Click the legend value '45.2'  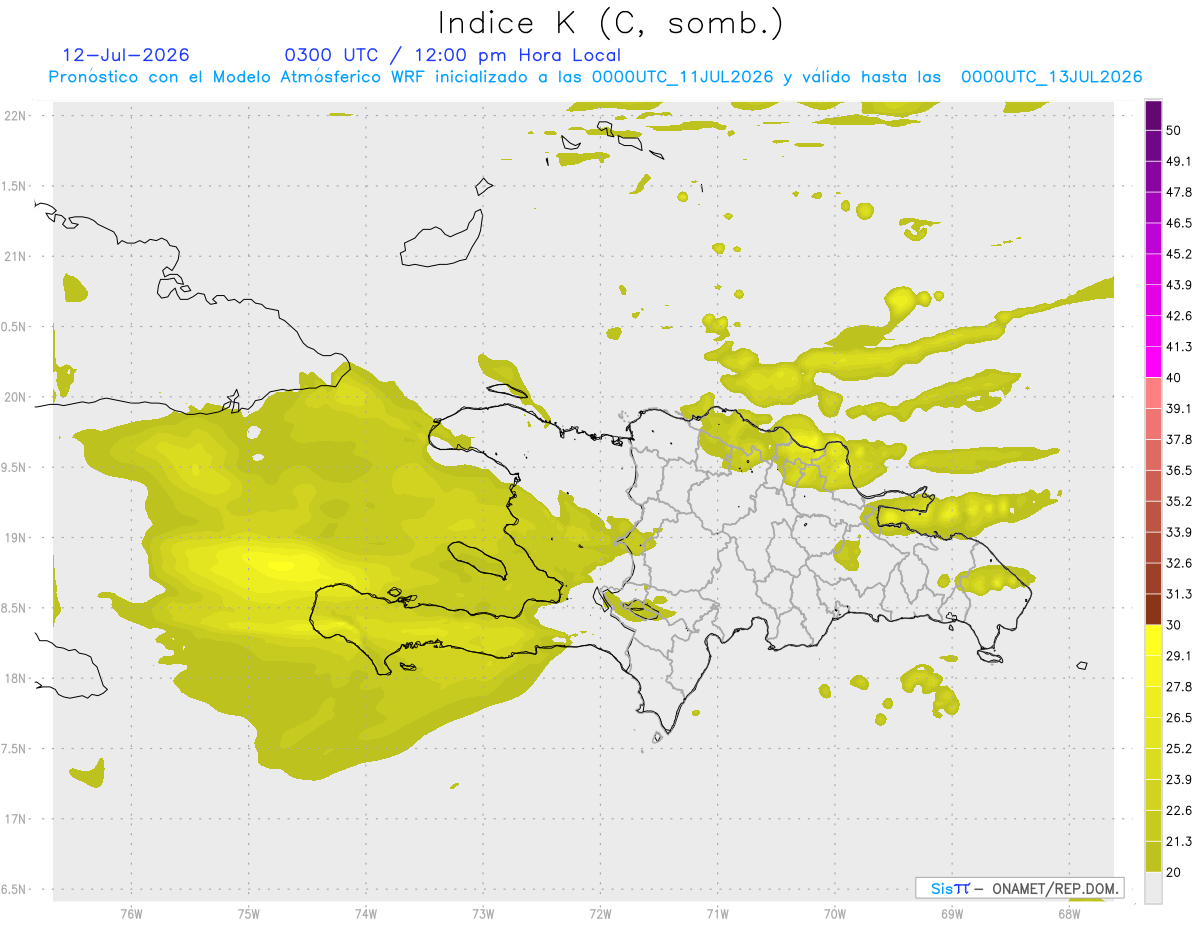pos(1179,254)
